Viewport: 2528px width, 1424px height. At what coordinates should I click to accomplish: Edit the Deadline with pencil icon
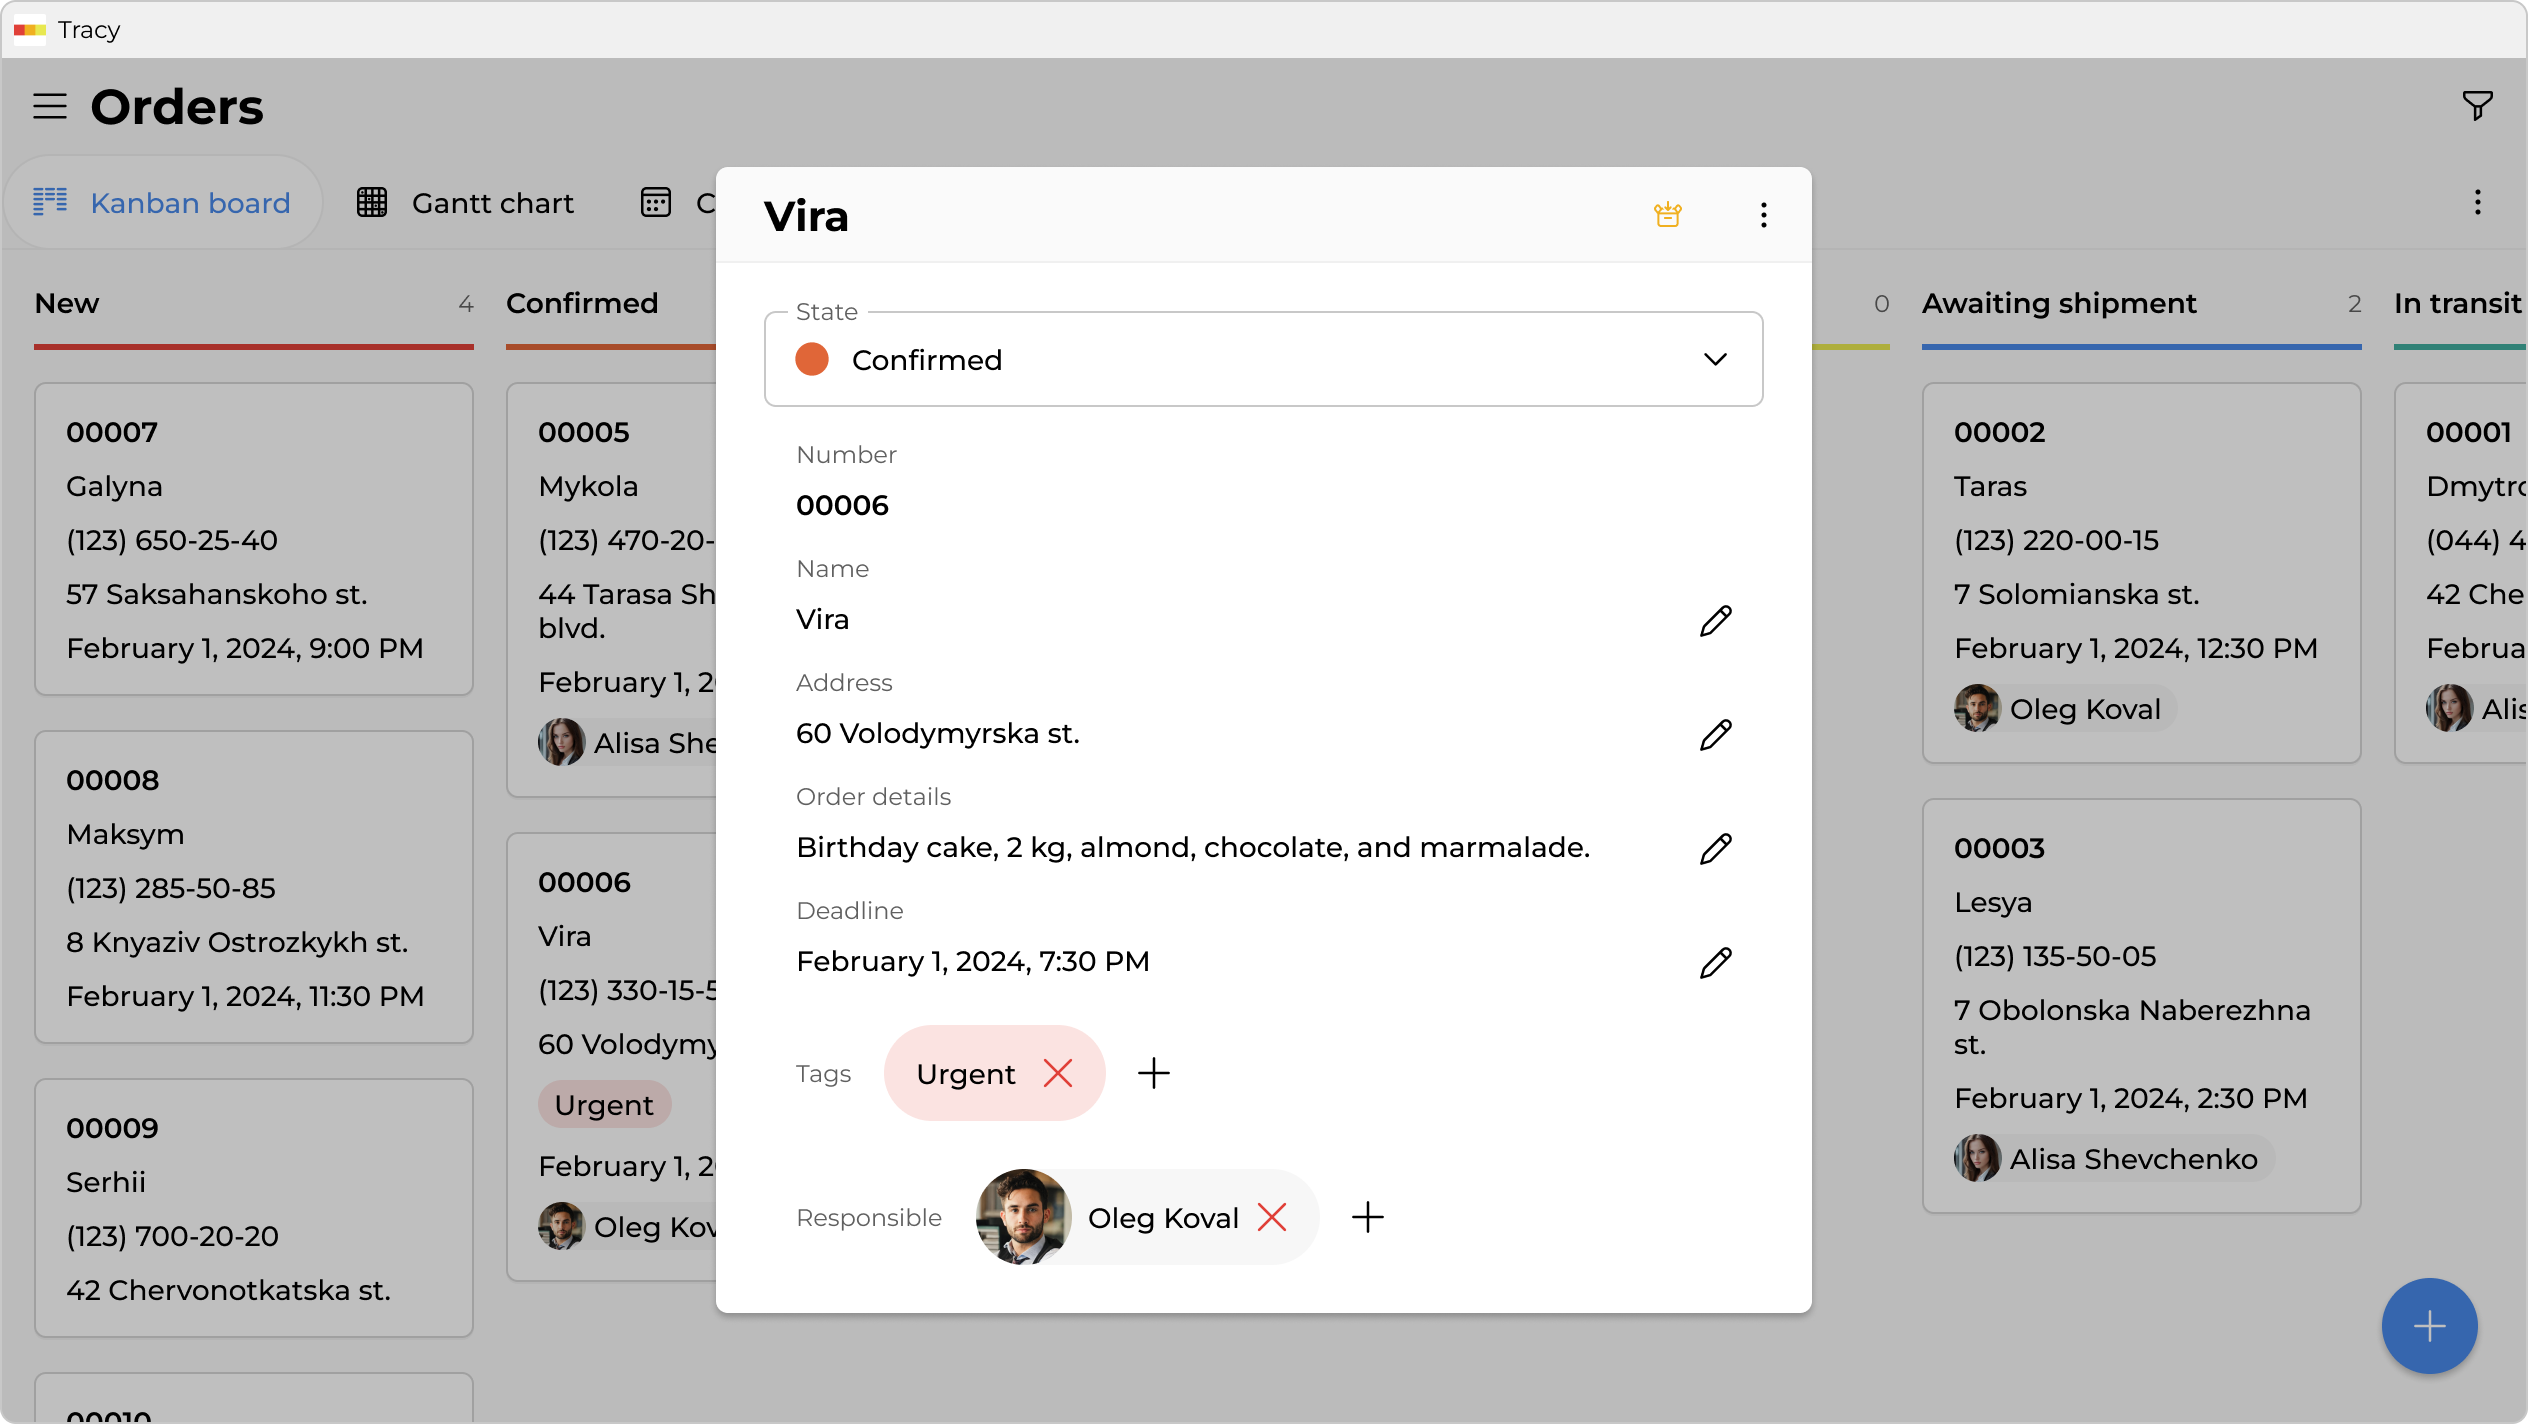1715,962
